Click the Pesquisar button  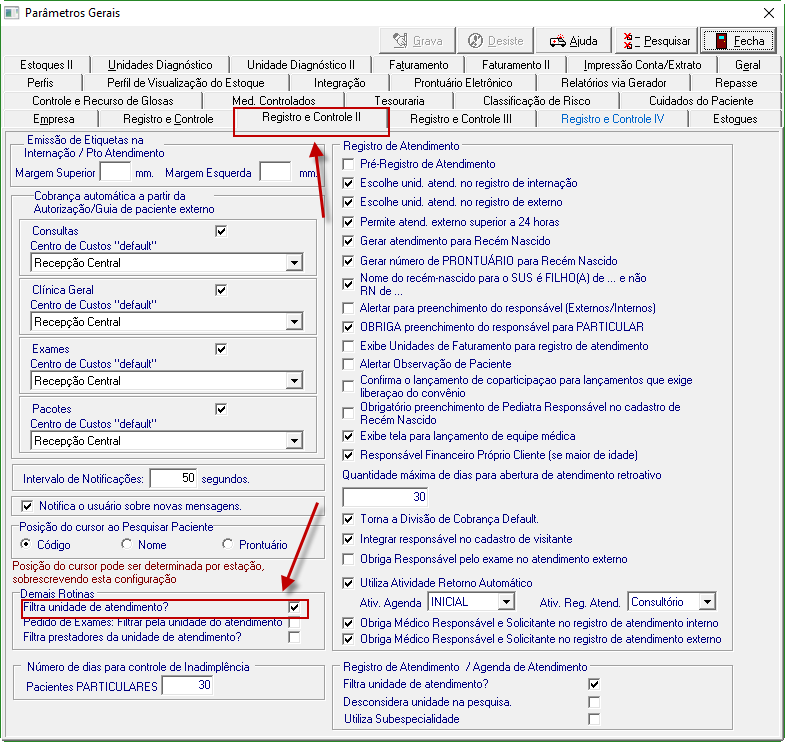(x=656, y=41)
